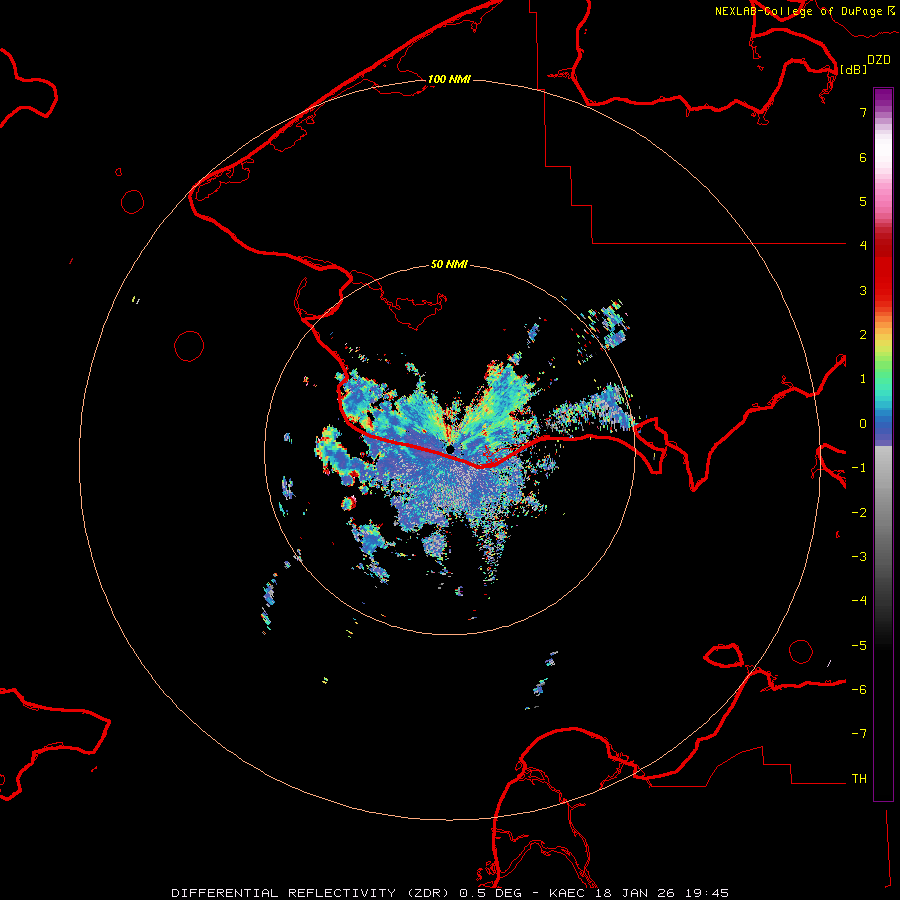This screenshot has width=900, height=900.
Task: Click the black radar site dot
Action: [450, 449]
